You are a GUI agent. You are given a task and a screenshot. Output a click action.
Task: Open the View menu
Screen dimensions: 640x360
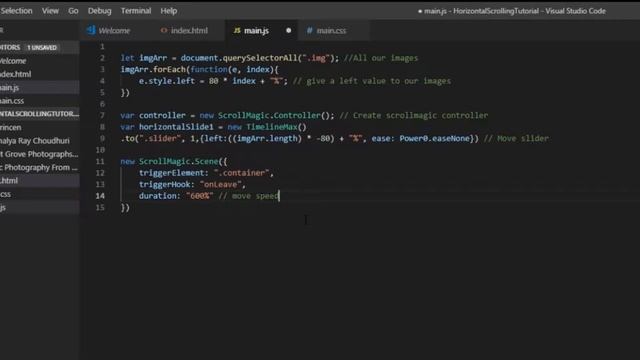point(50,11)
